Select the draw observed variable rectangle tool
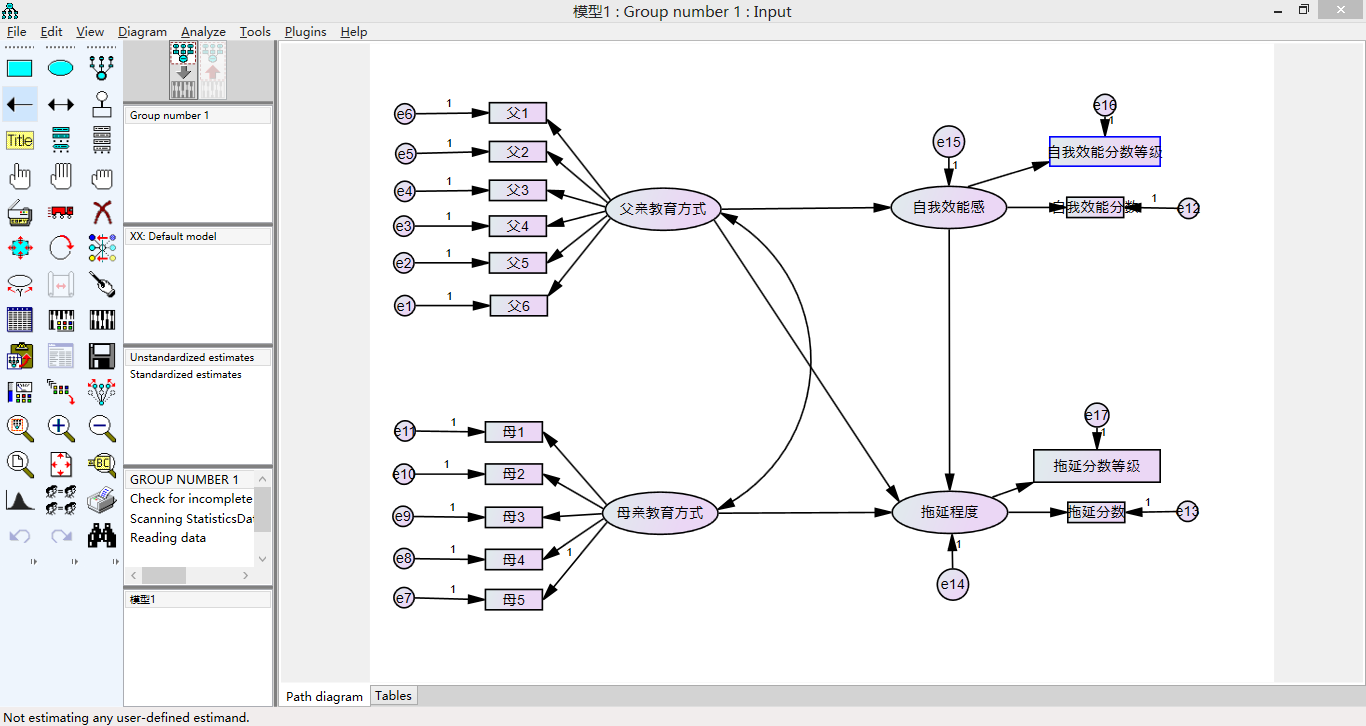The image size is (1366, 726). pos(20,68)
